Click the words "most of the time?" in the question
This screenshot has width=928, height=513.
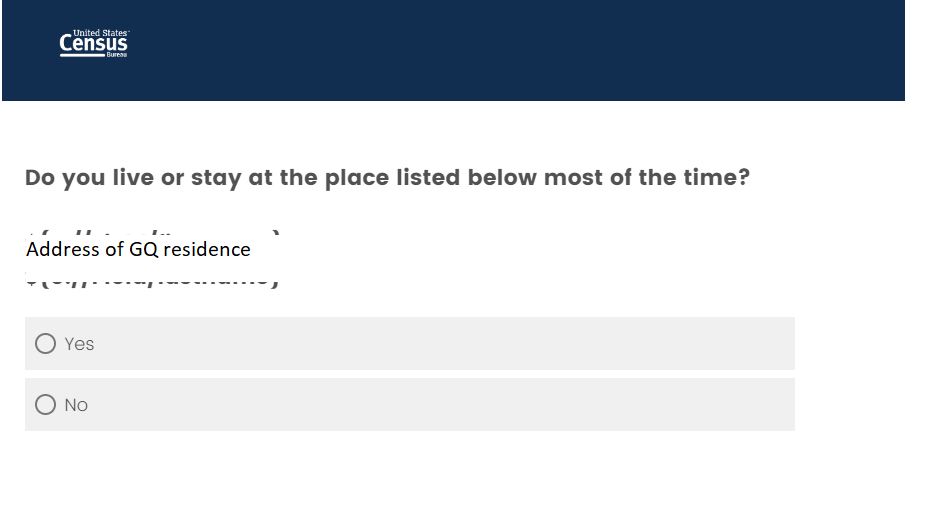click(x=648, y=178)
